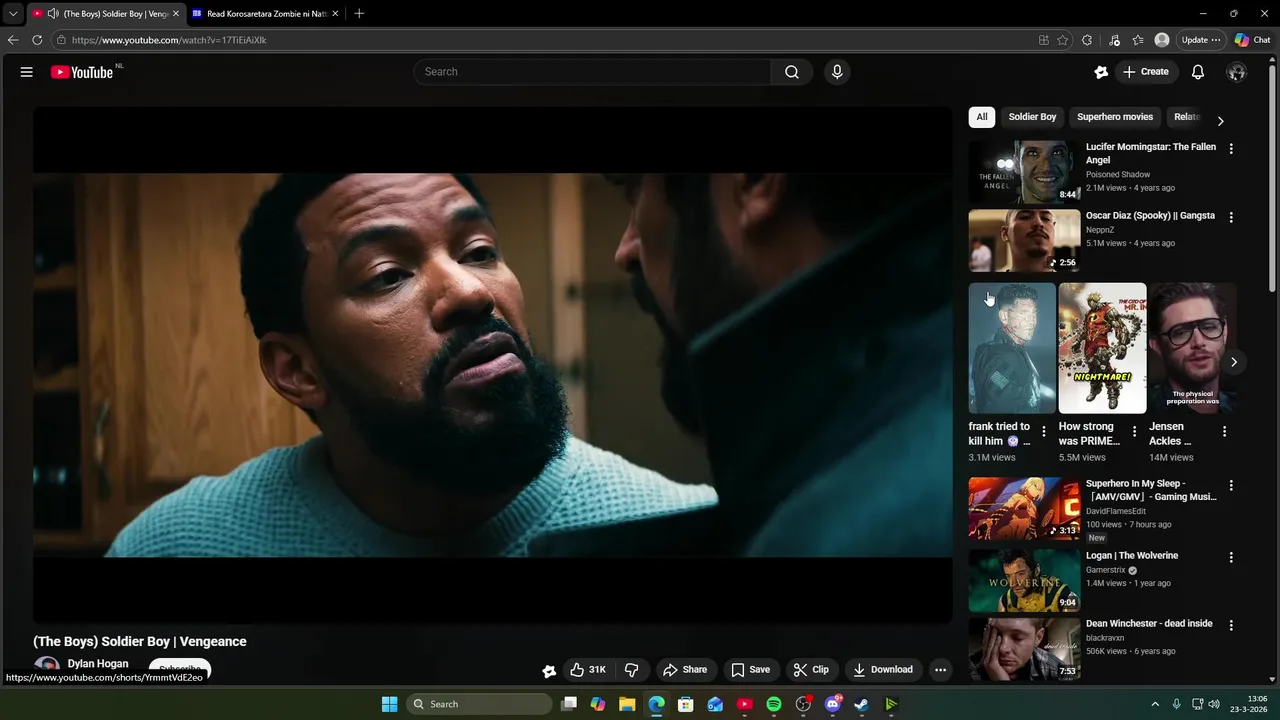
Task: Click the Windows taskbar Search box
Action: [480, 704]
